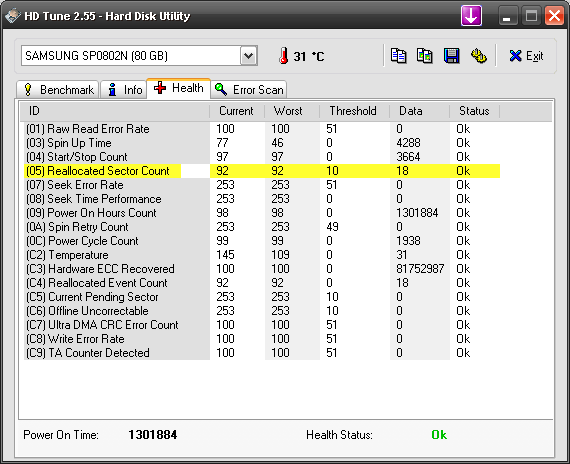The image size is (570, 464).
Task: Click the Current column header
Action: pyautogui.click(x=237, y=111)
